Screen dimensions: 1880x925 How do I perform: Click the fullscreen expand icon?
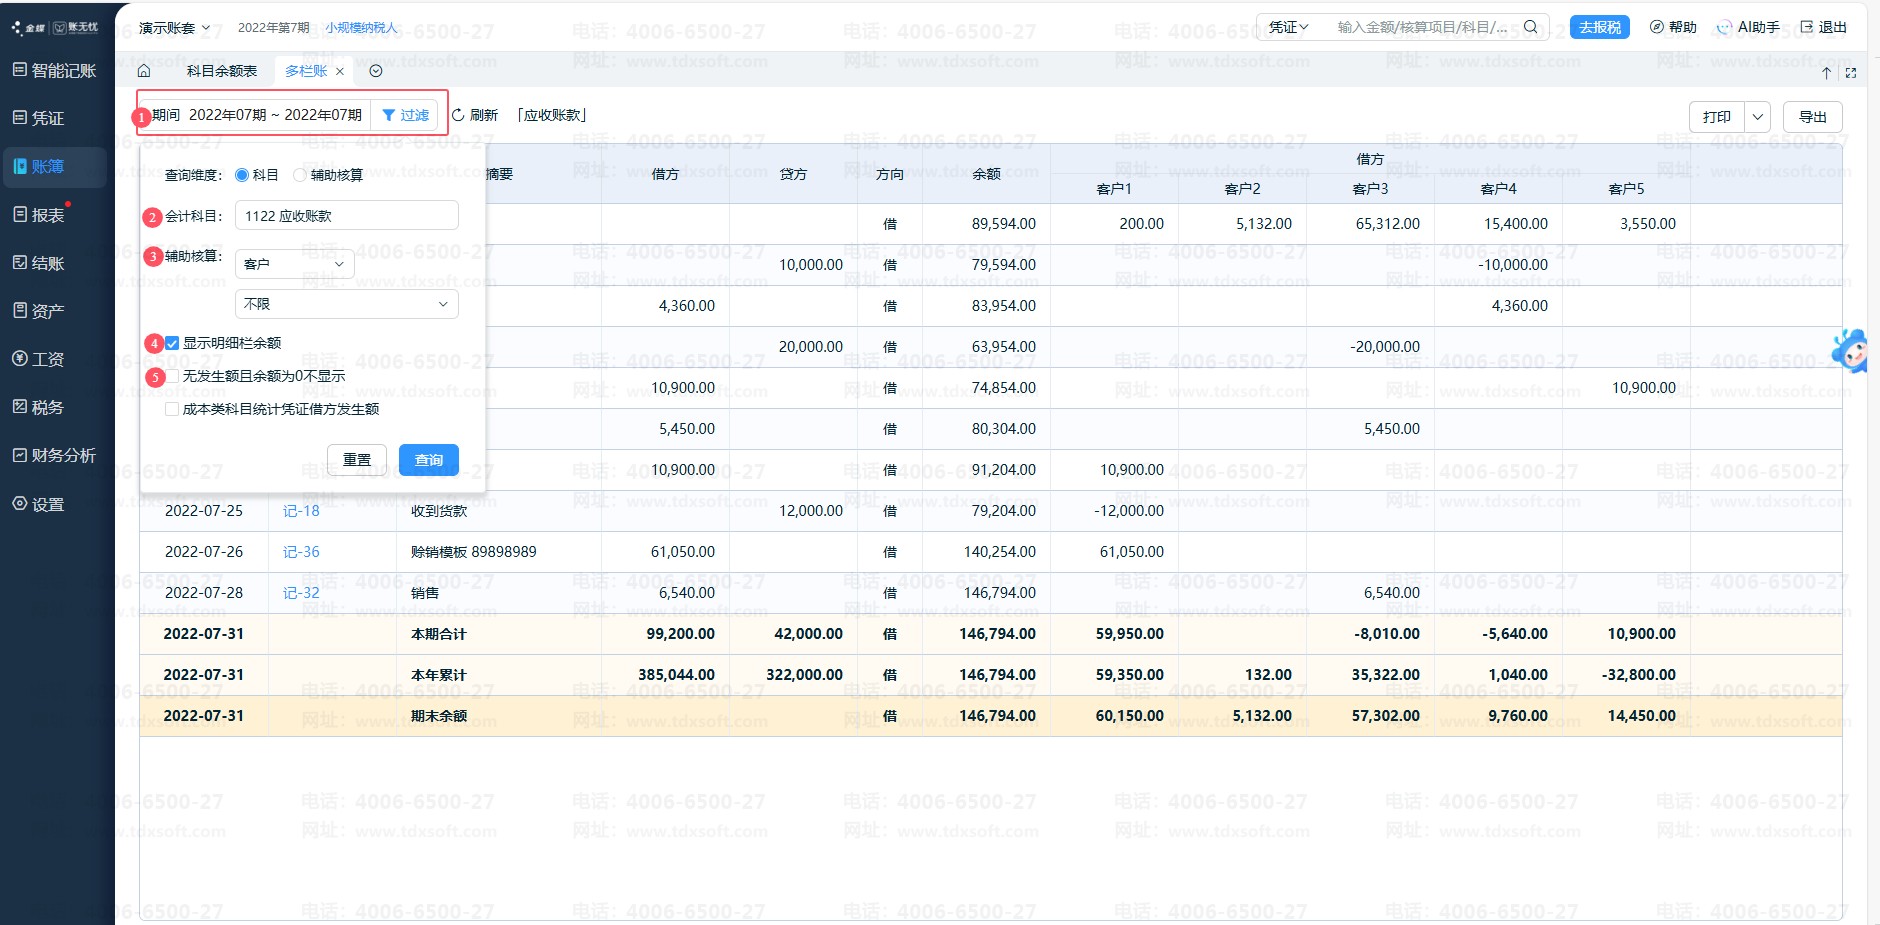pyautogui.click(x=1851, y=73)
